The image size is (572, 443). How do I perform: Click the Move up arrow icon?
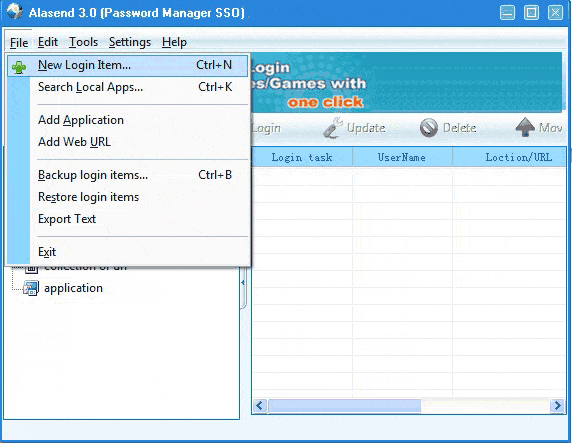(x=525, y=127)
